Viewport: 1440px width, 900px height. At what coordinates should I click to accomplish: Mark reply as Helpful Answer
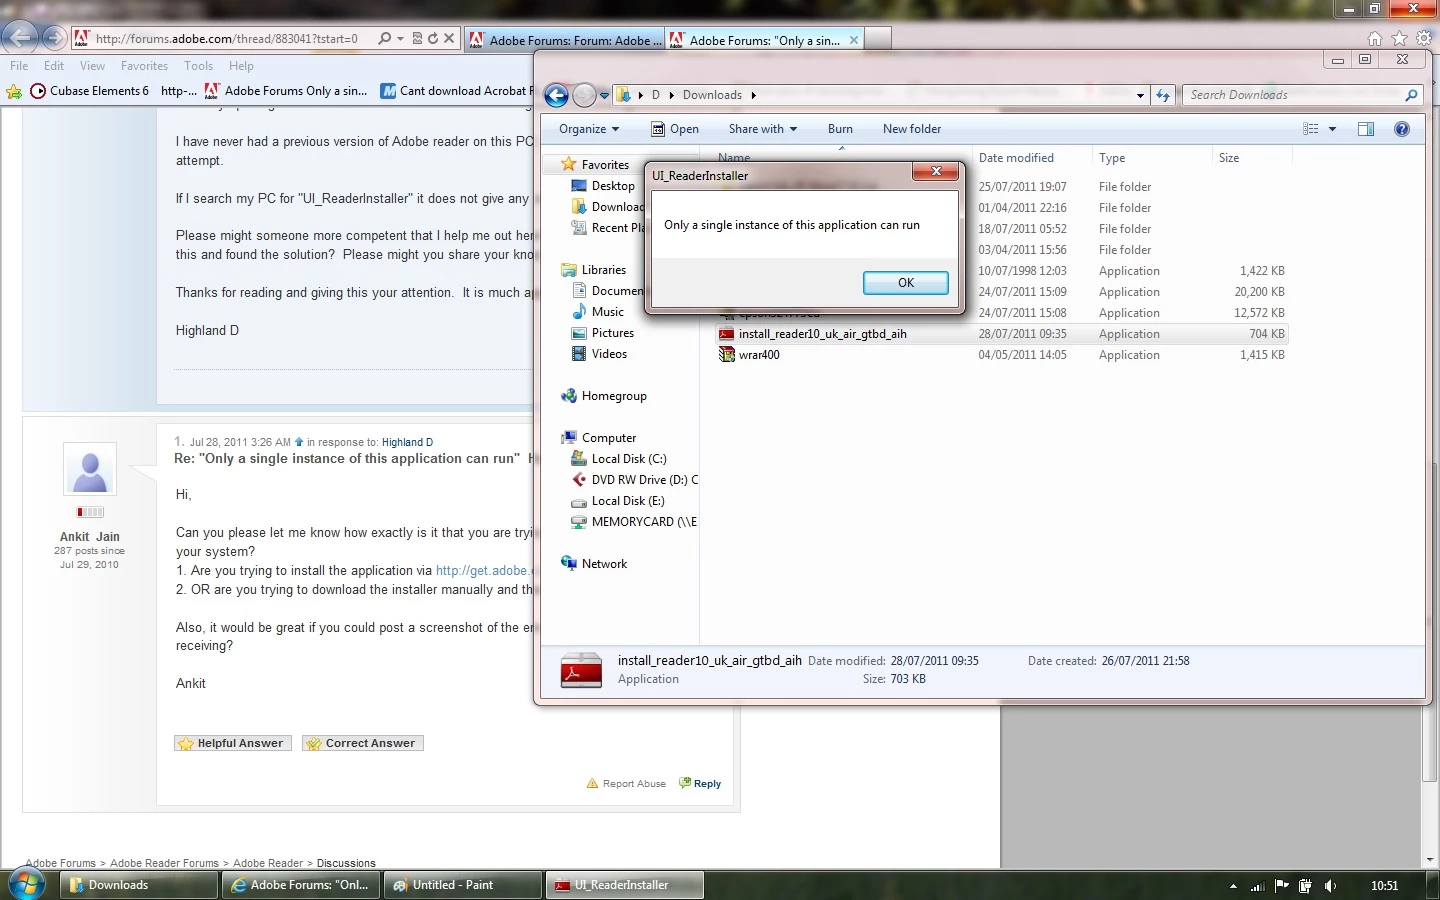233,743
